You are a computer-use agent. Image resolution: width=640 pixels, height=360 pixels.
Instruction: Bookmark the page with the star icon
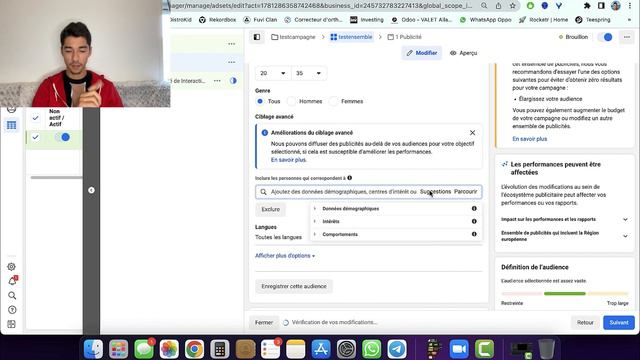tap(513, 6)
